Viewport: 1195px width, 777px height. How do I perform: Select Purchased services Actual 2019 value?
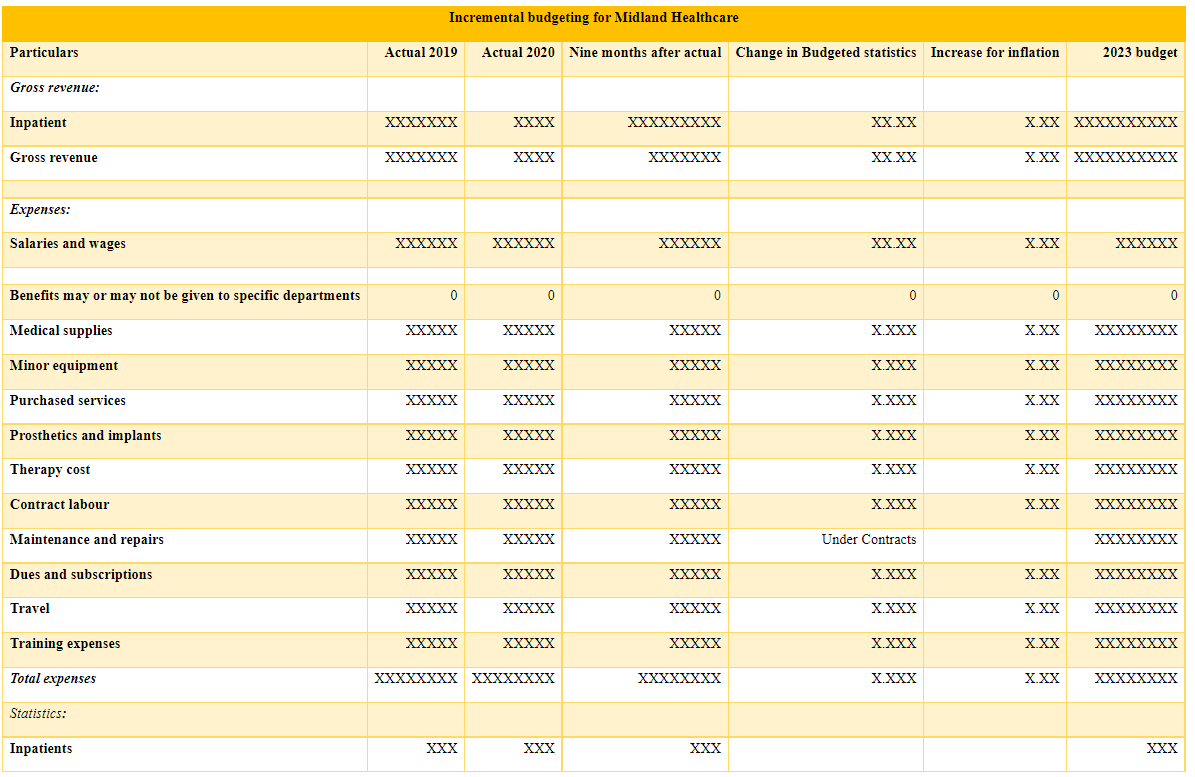point(431,401)
